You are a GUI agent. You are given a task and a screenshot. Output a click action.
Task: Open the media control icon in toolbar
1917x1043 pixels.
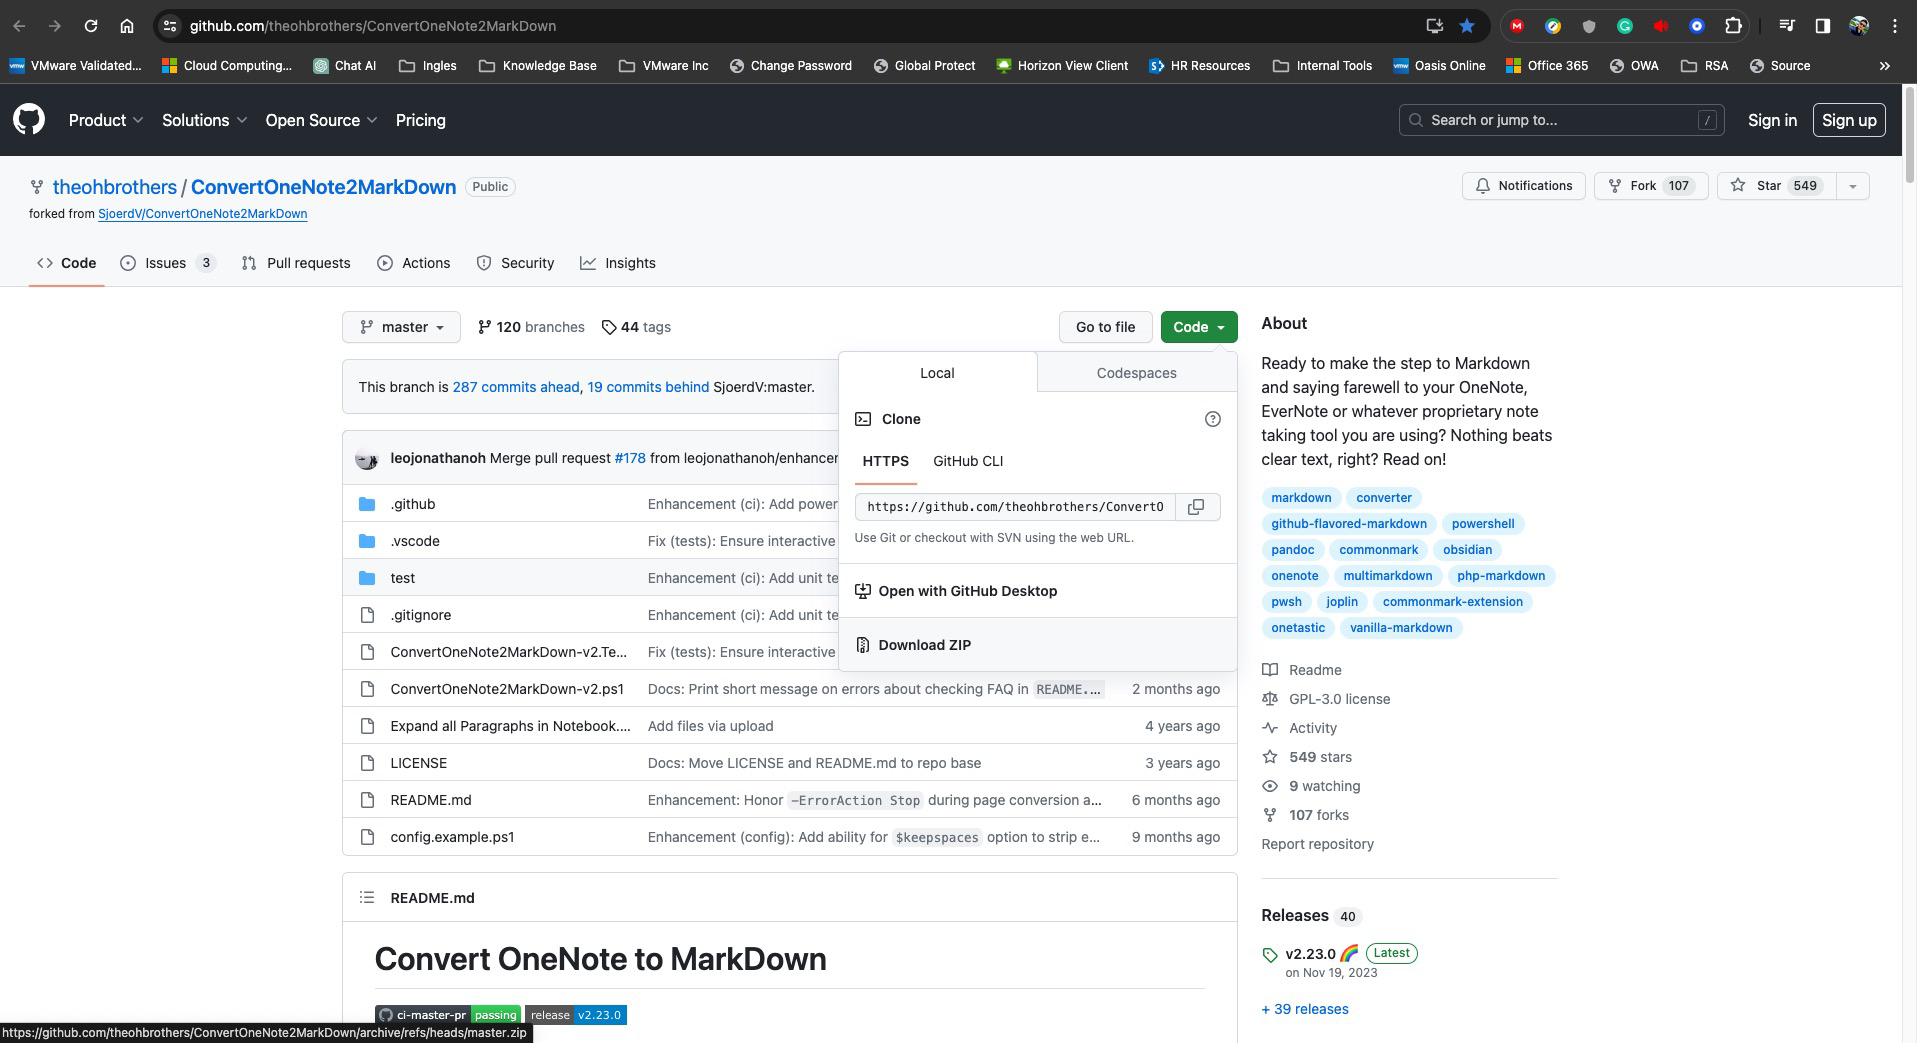[x=1787, y=26]
